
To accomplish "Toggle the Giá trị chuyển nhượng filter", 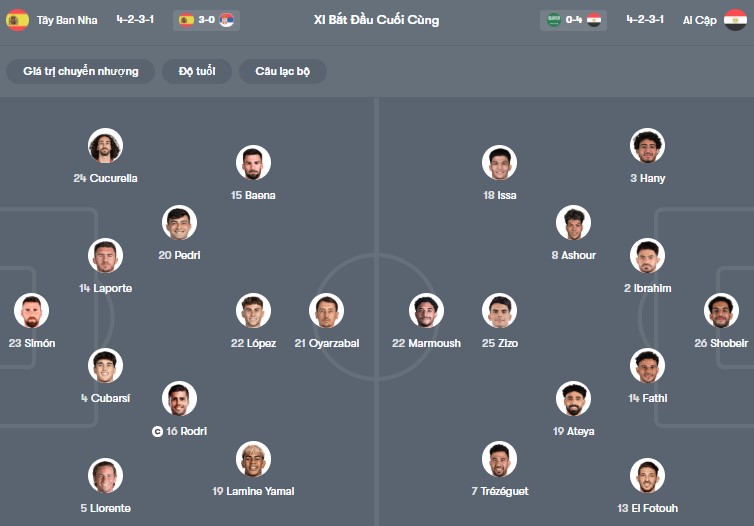I will (x=81, y=71).
